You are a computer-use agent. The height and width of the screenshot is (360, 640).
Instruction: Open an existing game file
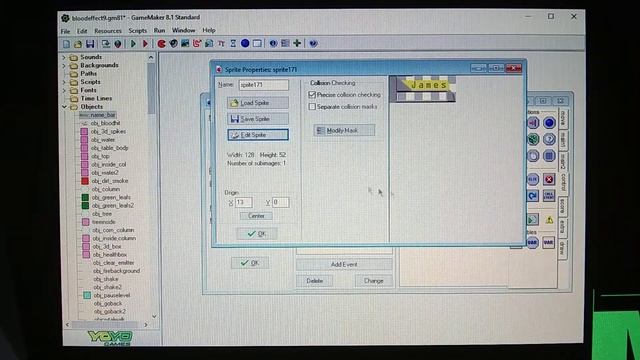(78, 44)
